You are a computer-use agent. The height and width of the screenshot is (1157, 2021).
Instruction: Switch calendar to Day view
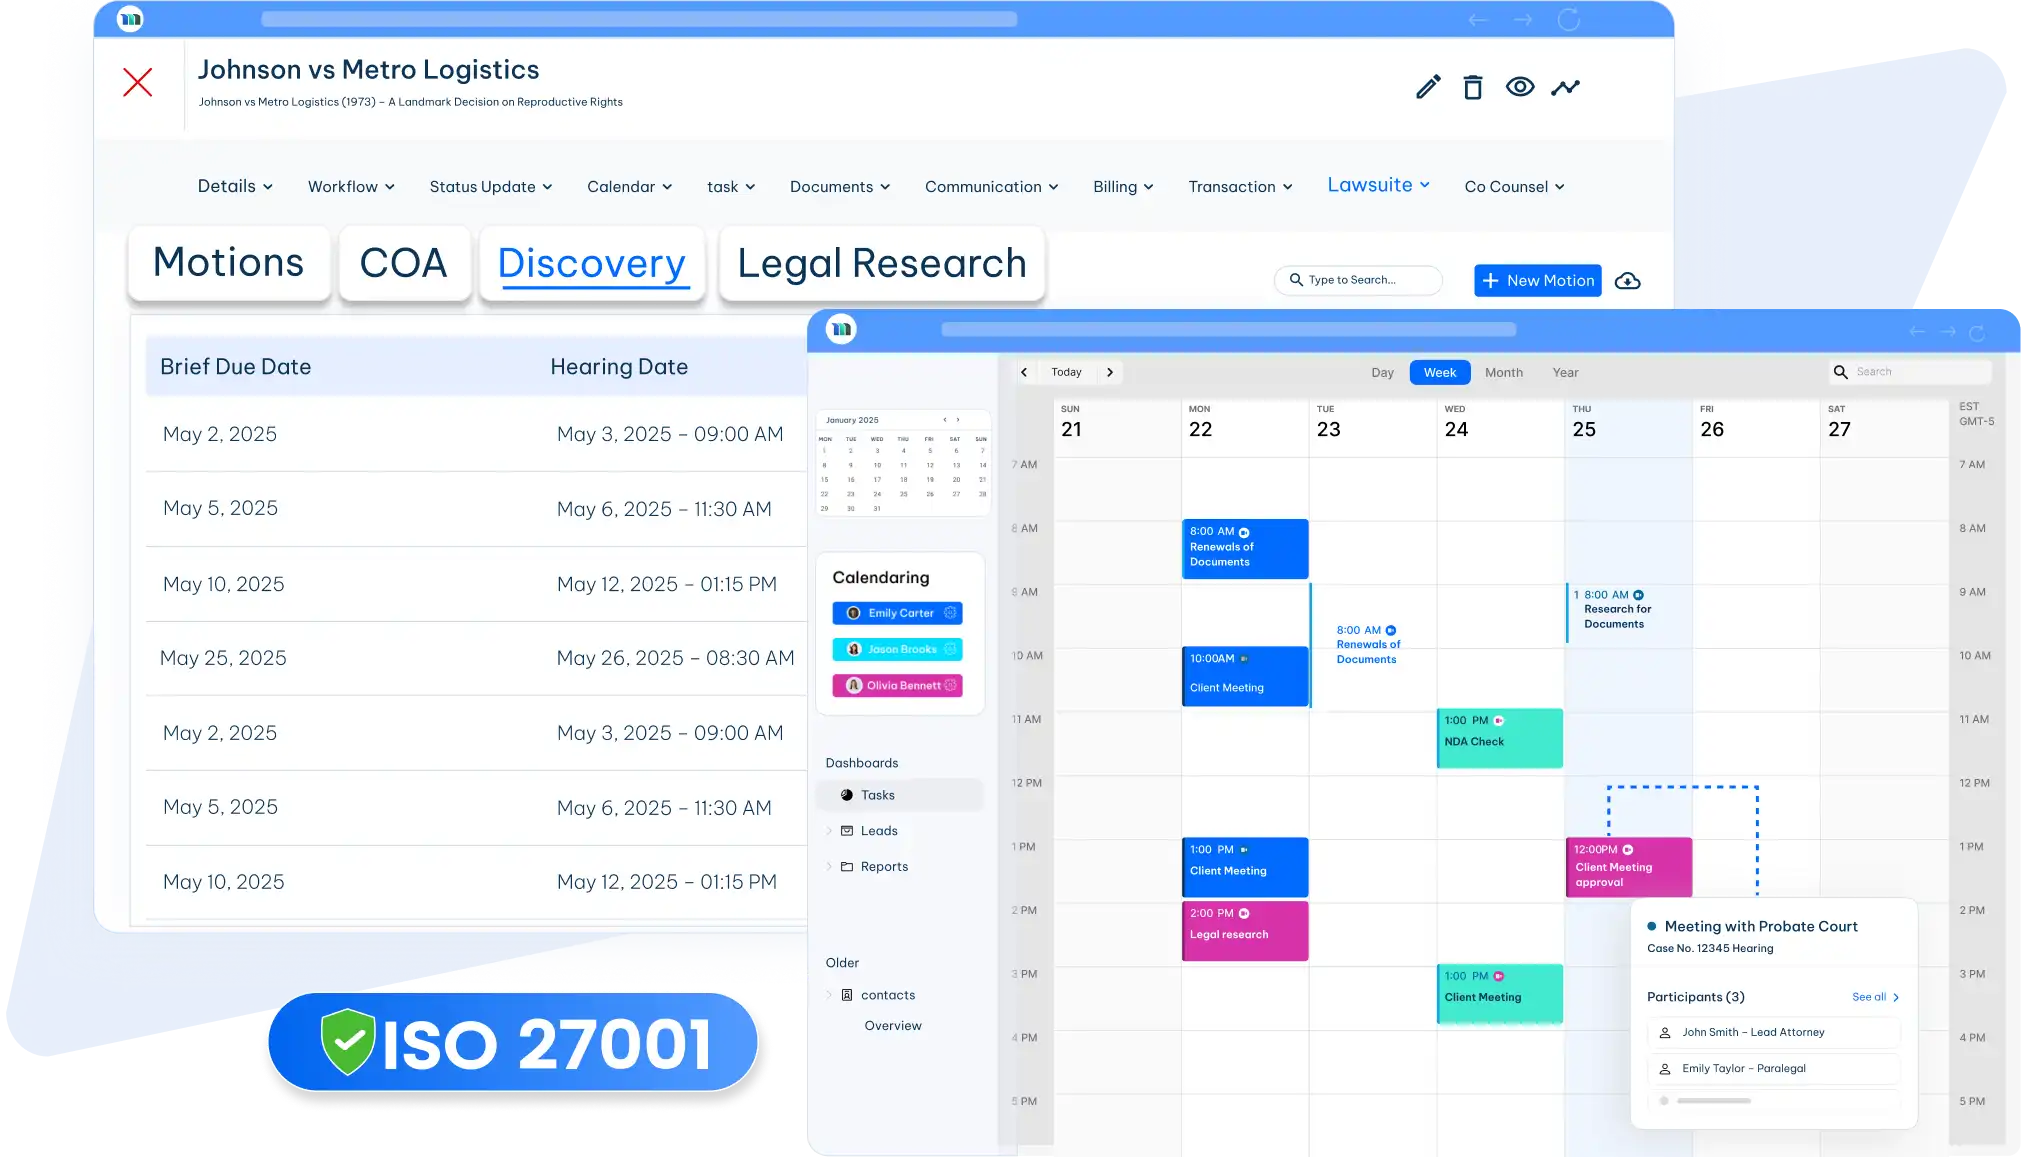point(1382,373)
